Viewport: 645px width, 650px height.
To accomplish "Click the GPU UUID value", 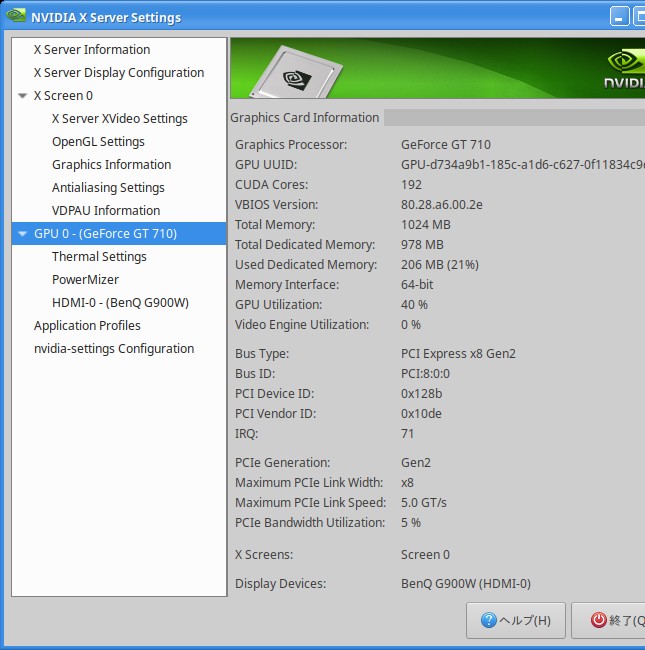I will point(523,165).
